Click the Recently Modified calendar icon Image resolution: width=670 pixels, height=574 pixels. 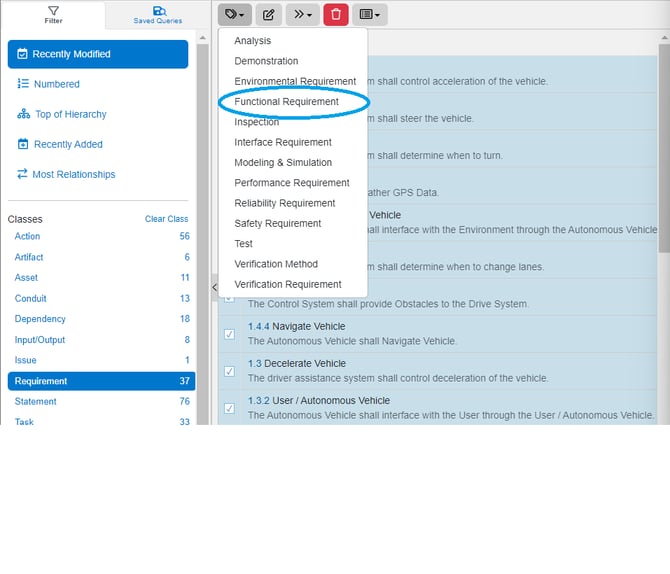click(23, 54)
